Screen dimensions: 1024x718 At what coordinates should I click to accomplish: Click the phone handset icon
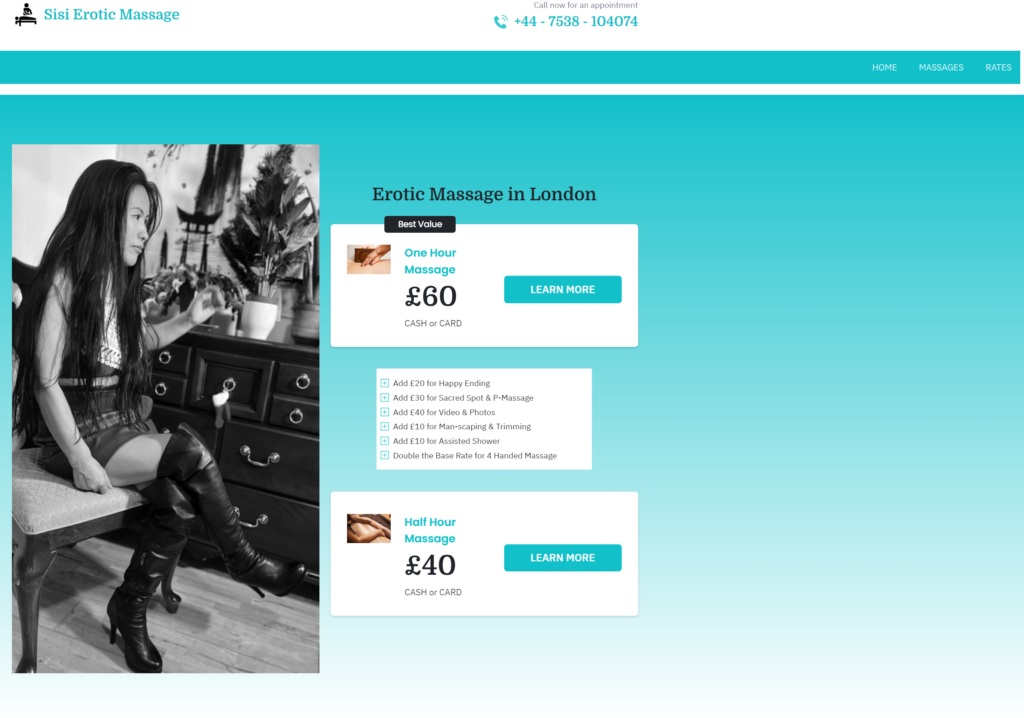tap(500, 22)
